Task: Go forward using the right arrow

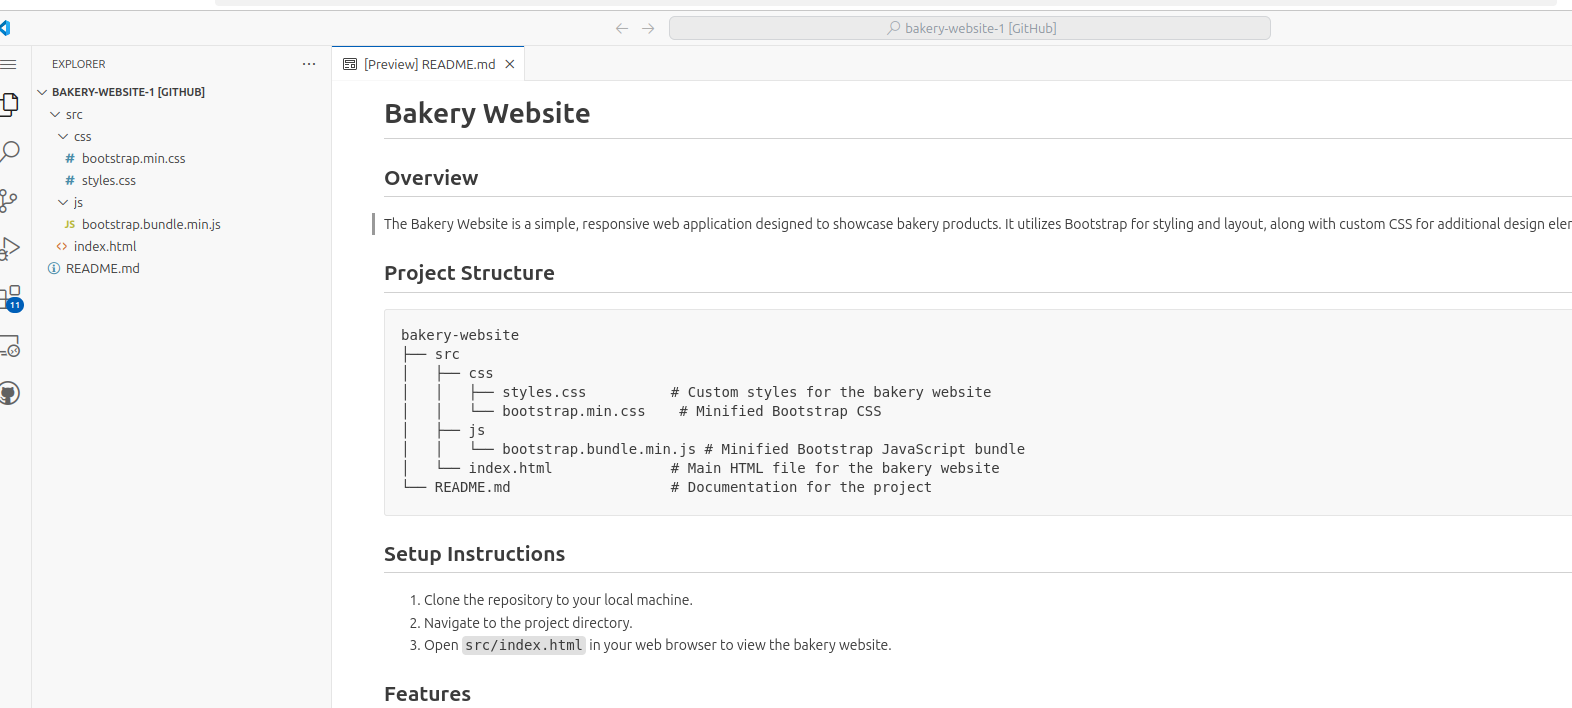Action: 648,28
